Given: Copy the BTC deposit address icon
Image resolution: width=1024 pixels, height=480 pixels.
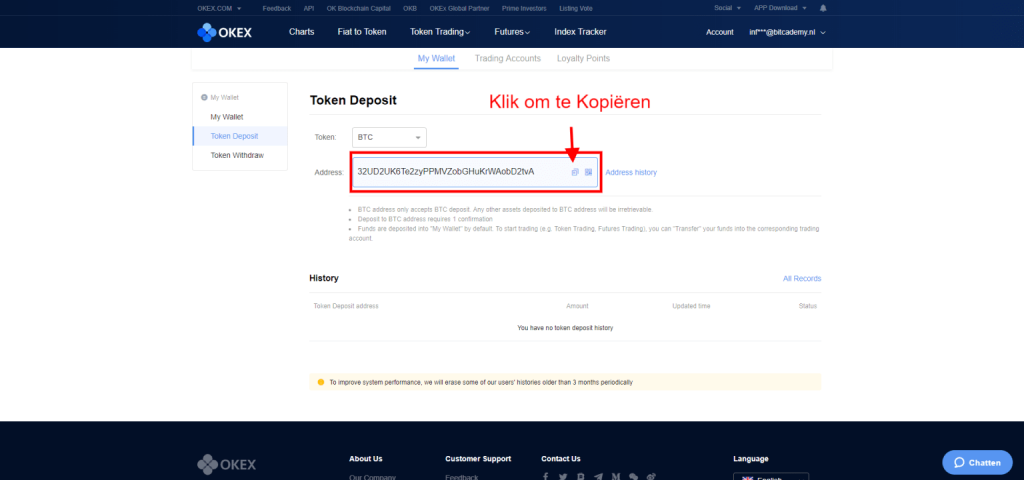Looking at the screenshot, I should point(575,172).
